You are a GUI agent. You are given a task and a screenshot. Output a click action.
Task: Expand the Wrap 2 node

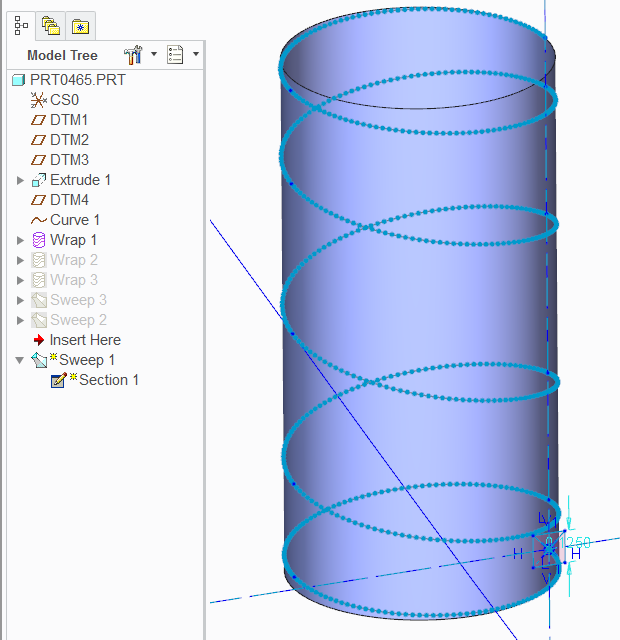pos(20,260)
